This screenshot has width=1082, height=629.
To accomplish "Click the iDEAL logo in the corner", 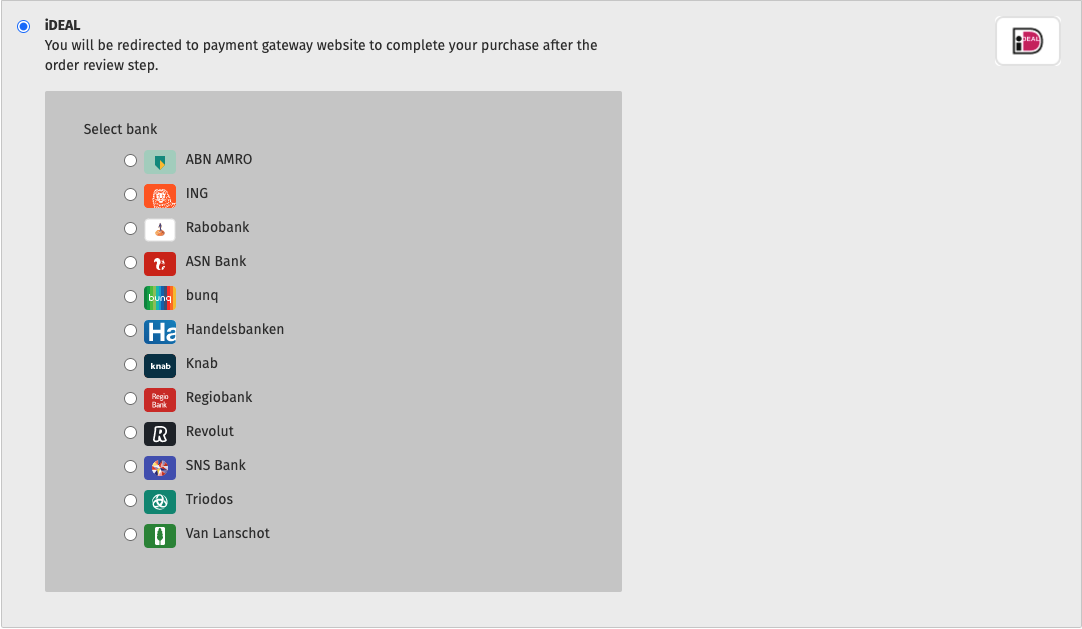I will click(x=1027, y=40).
